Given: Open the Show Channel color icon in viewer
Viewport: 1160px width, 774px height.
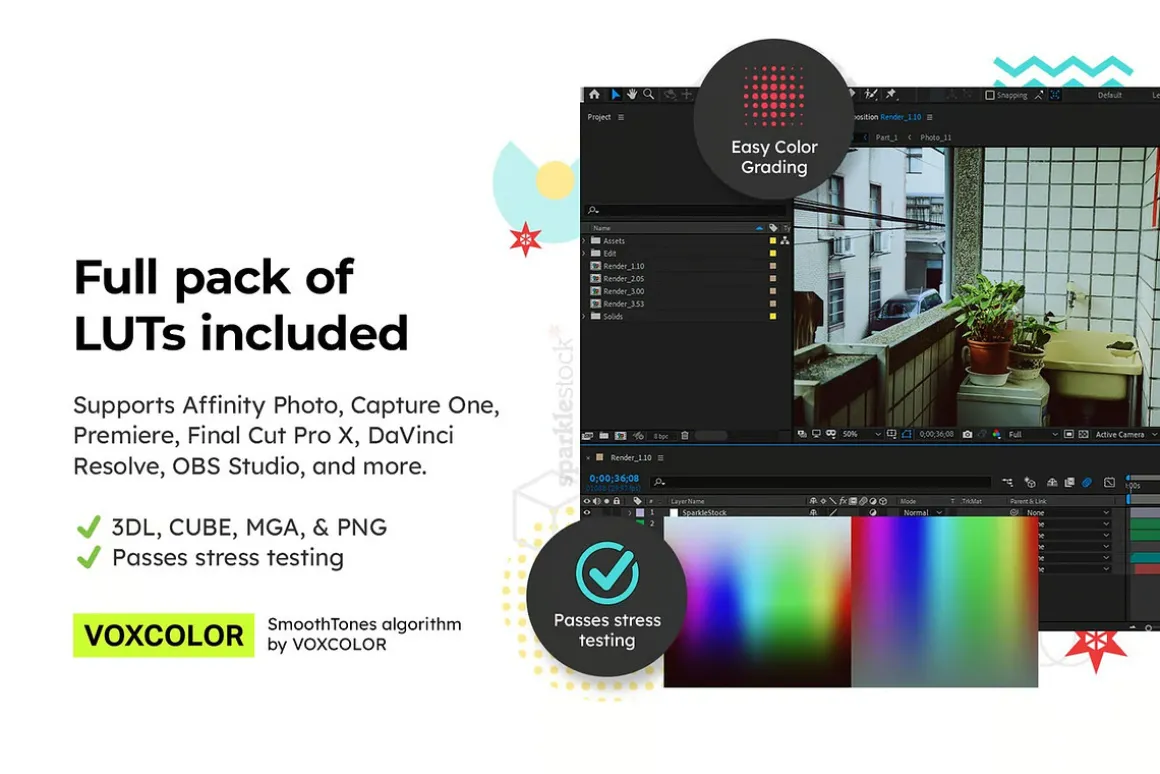Looking at the screenshot, I should (x=997, y=434).
